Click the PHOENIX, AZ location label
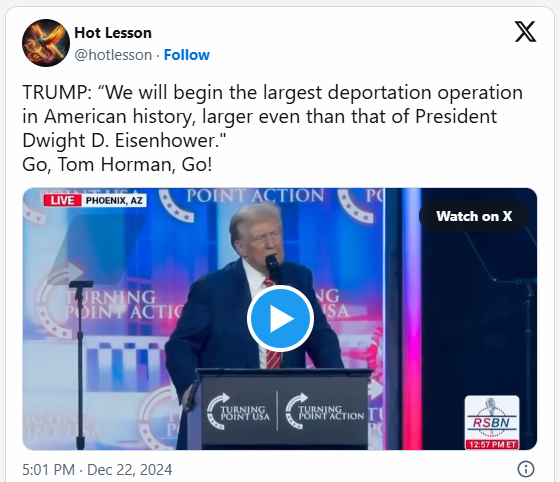The image size is (560, 482). click(x=114, y=200)
